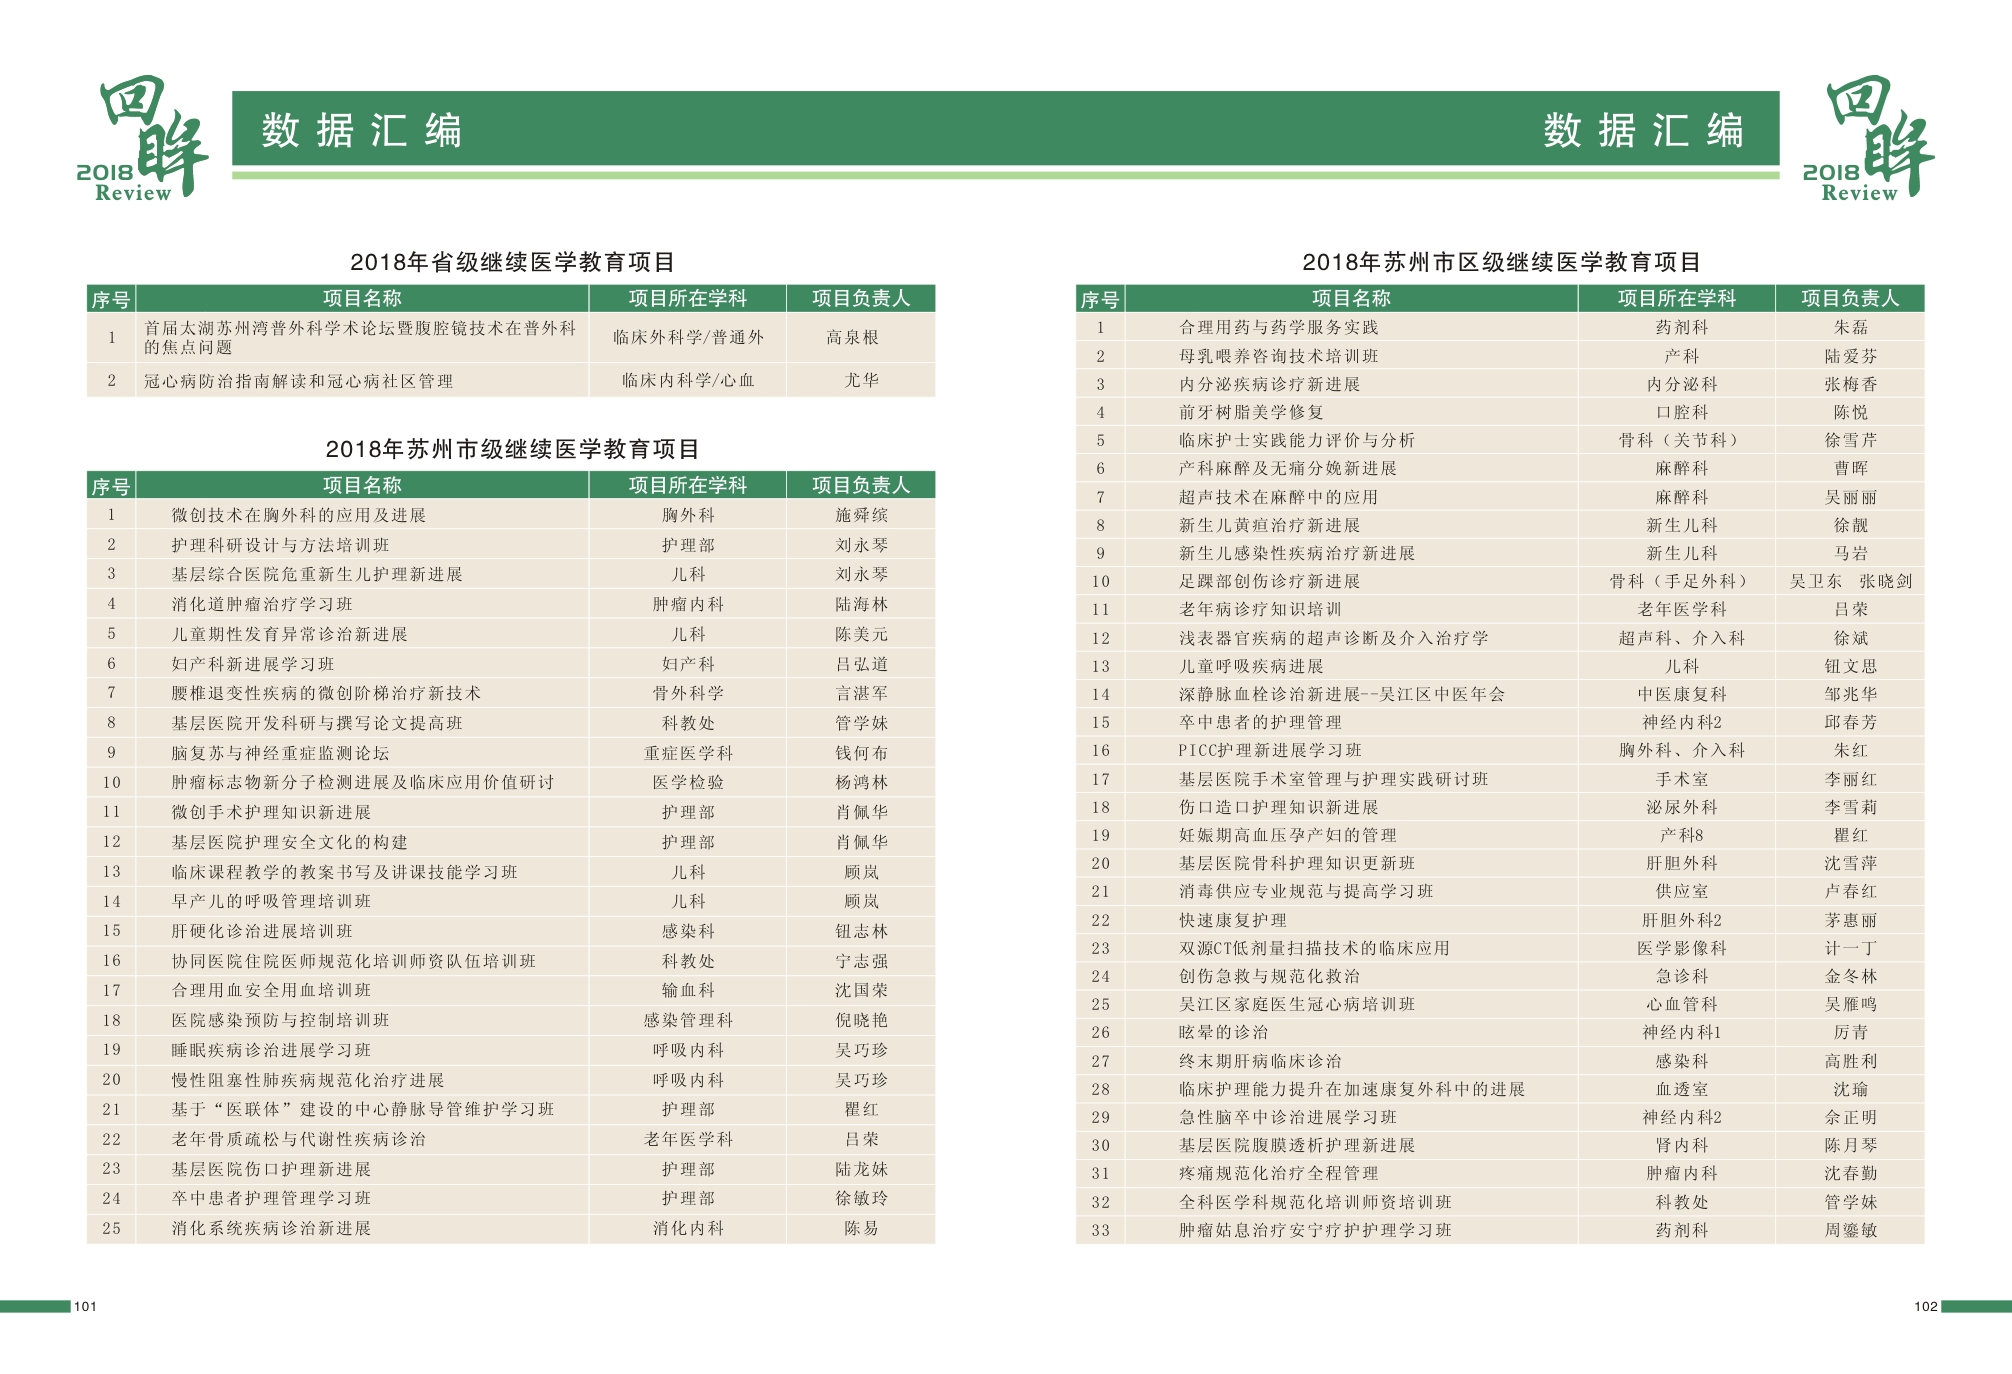Click 项目名称 header in provincial table
This screenshot has height=1374, width=2012.
point(362,298)
